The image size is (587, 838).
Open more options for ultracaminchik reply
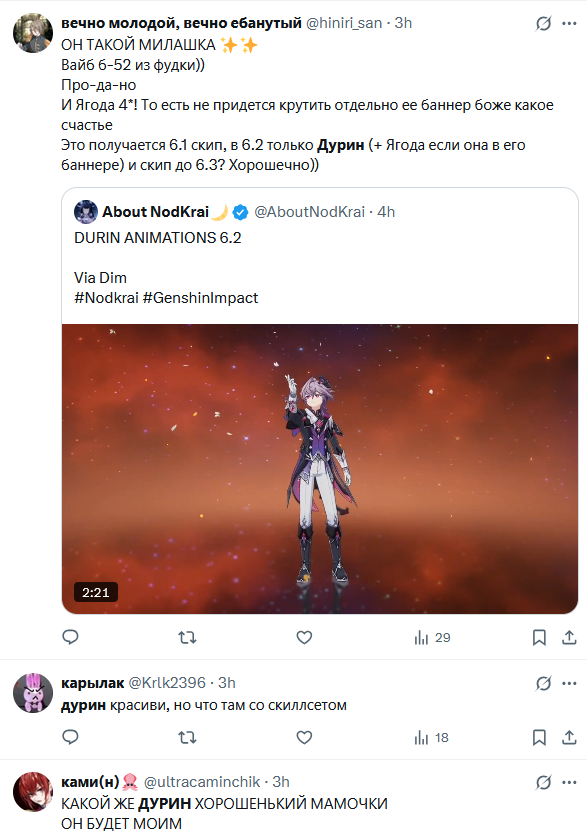point(569,782)
